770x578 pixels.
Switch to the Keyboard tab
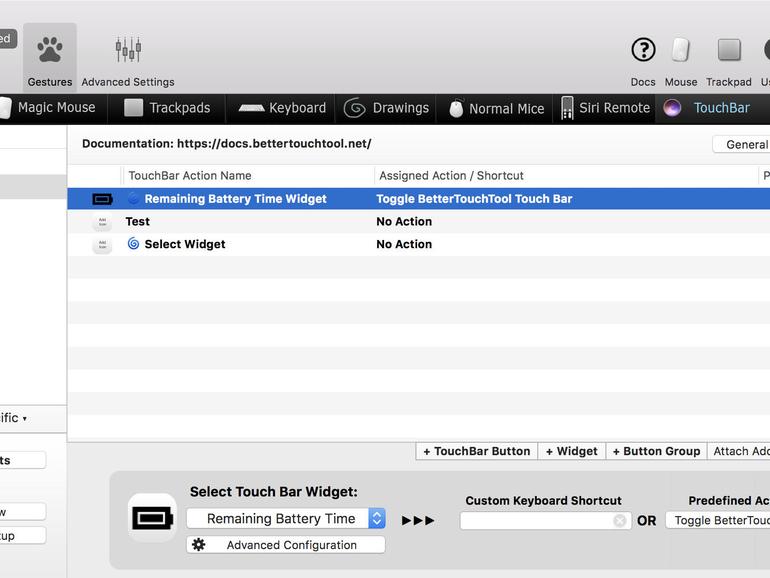click(282, 108)
